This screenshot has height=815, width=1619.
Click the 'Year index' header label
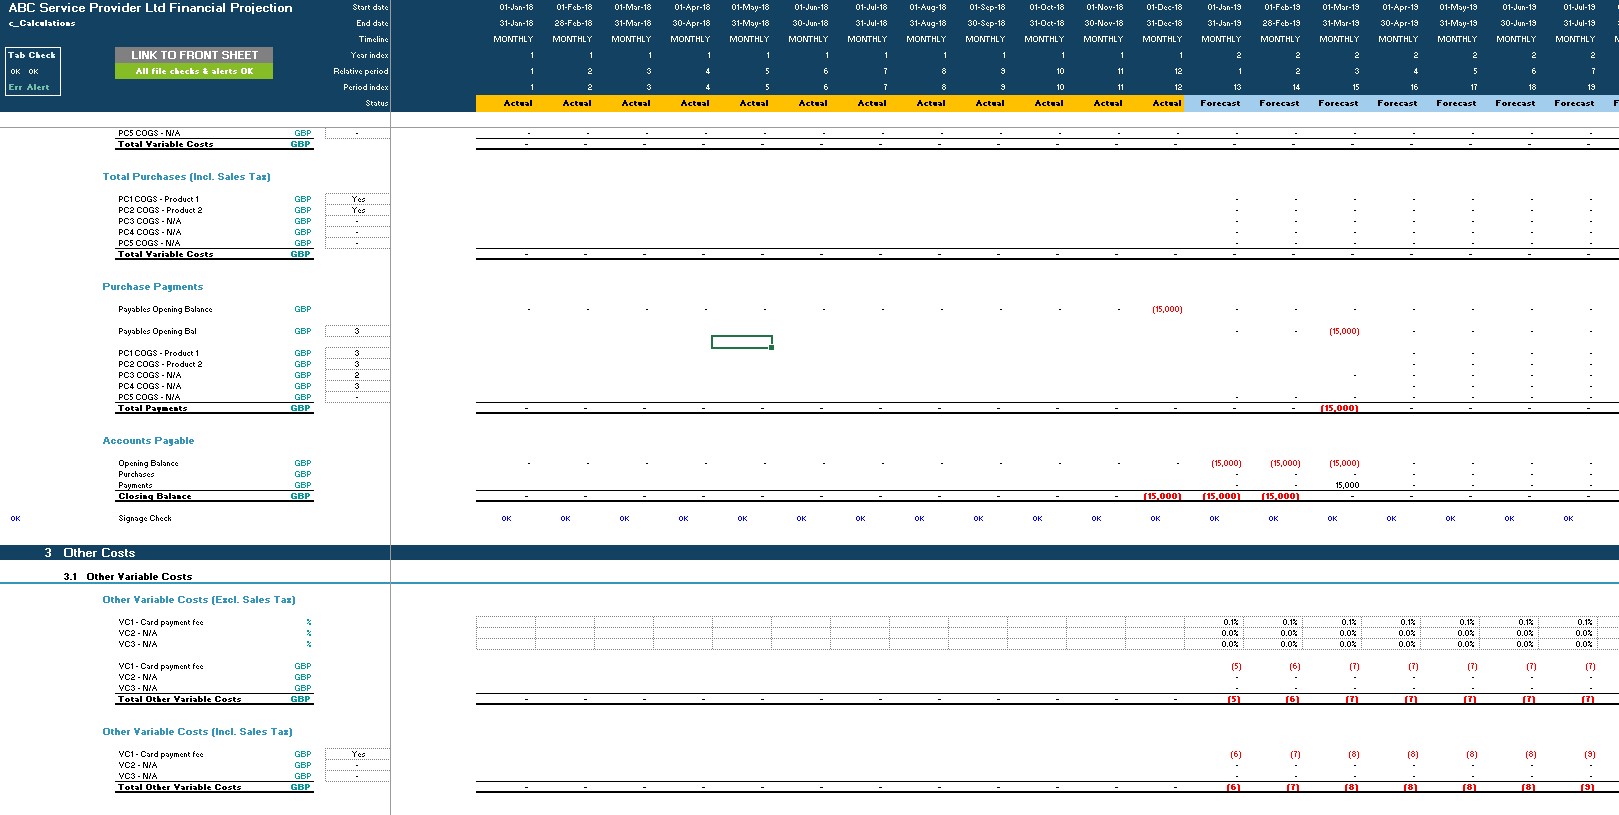coord(369,55)
